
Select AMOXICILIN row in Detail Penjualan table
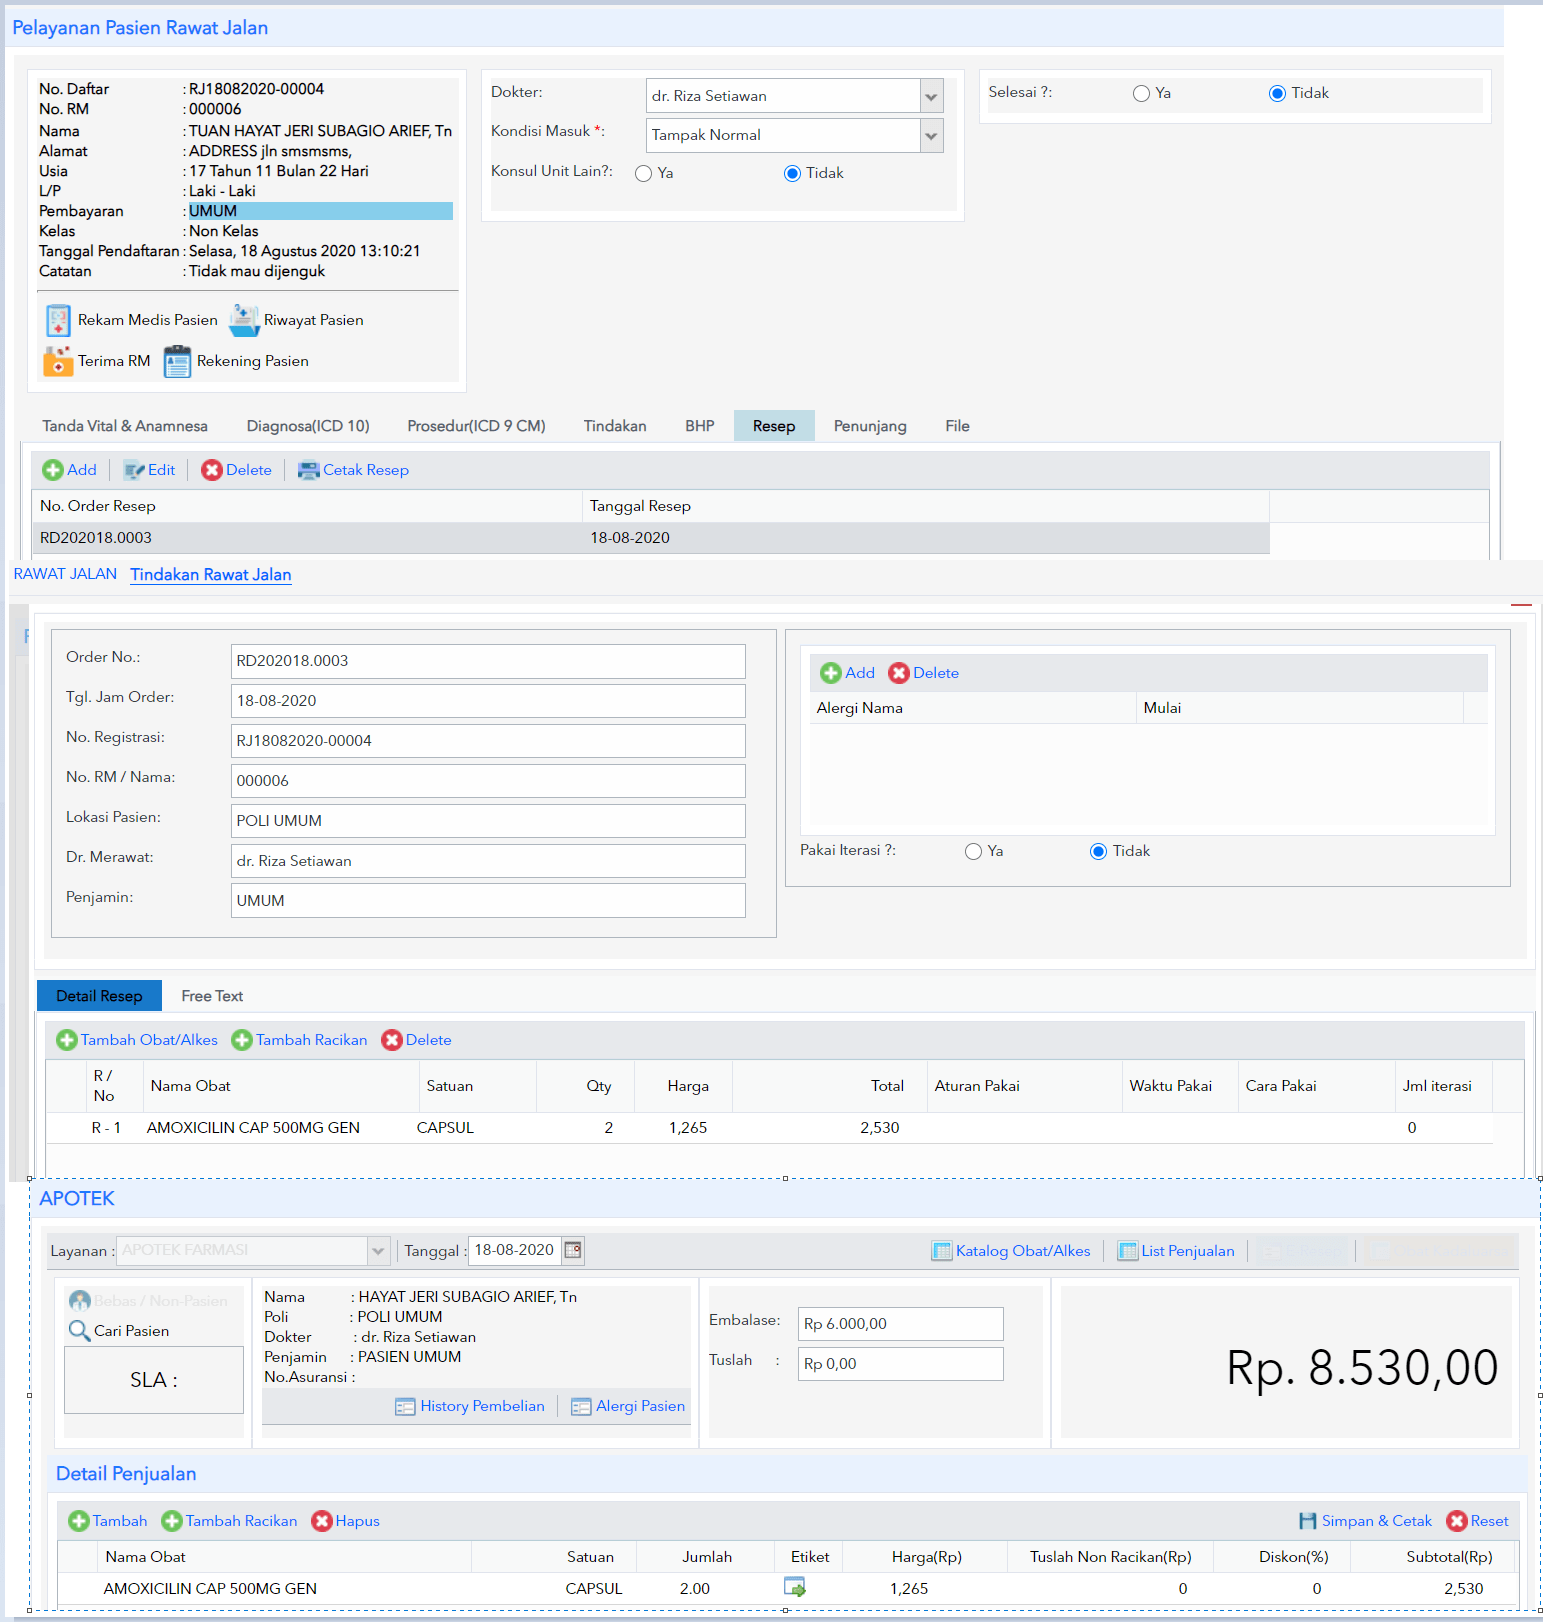coord(788,1588)
